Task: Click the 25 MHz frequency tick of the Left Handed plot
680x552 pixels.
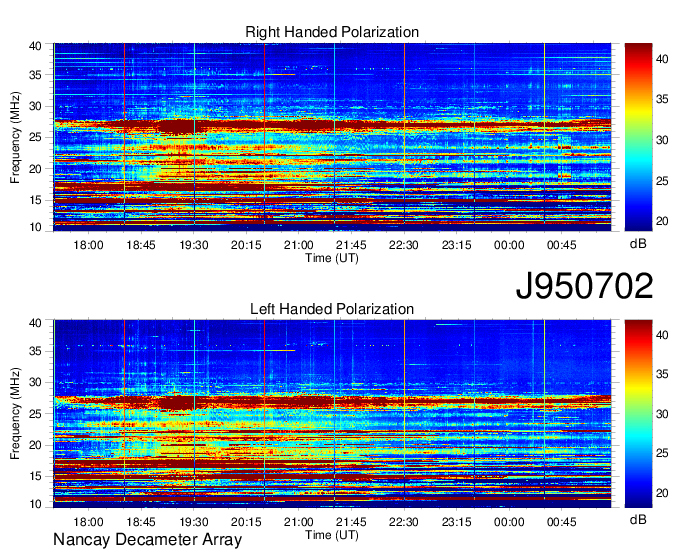Action: click(x=35, y=414)
